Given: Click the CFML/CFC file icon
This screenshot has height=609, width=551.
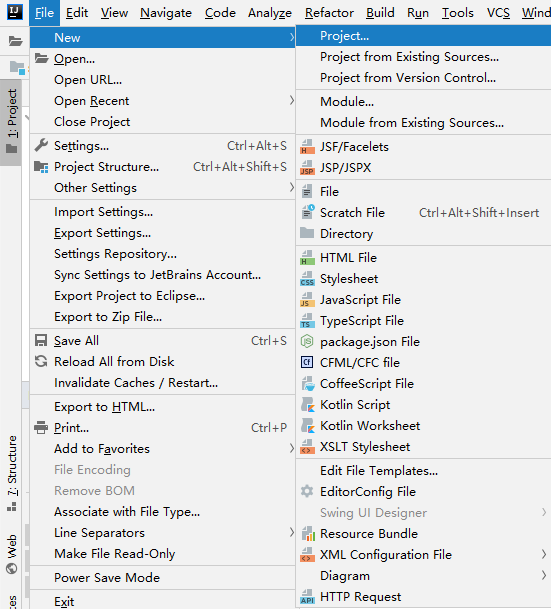Looking at the screenshot, I should tap(307, 362).
